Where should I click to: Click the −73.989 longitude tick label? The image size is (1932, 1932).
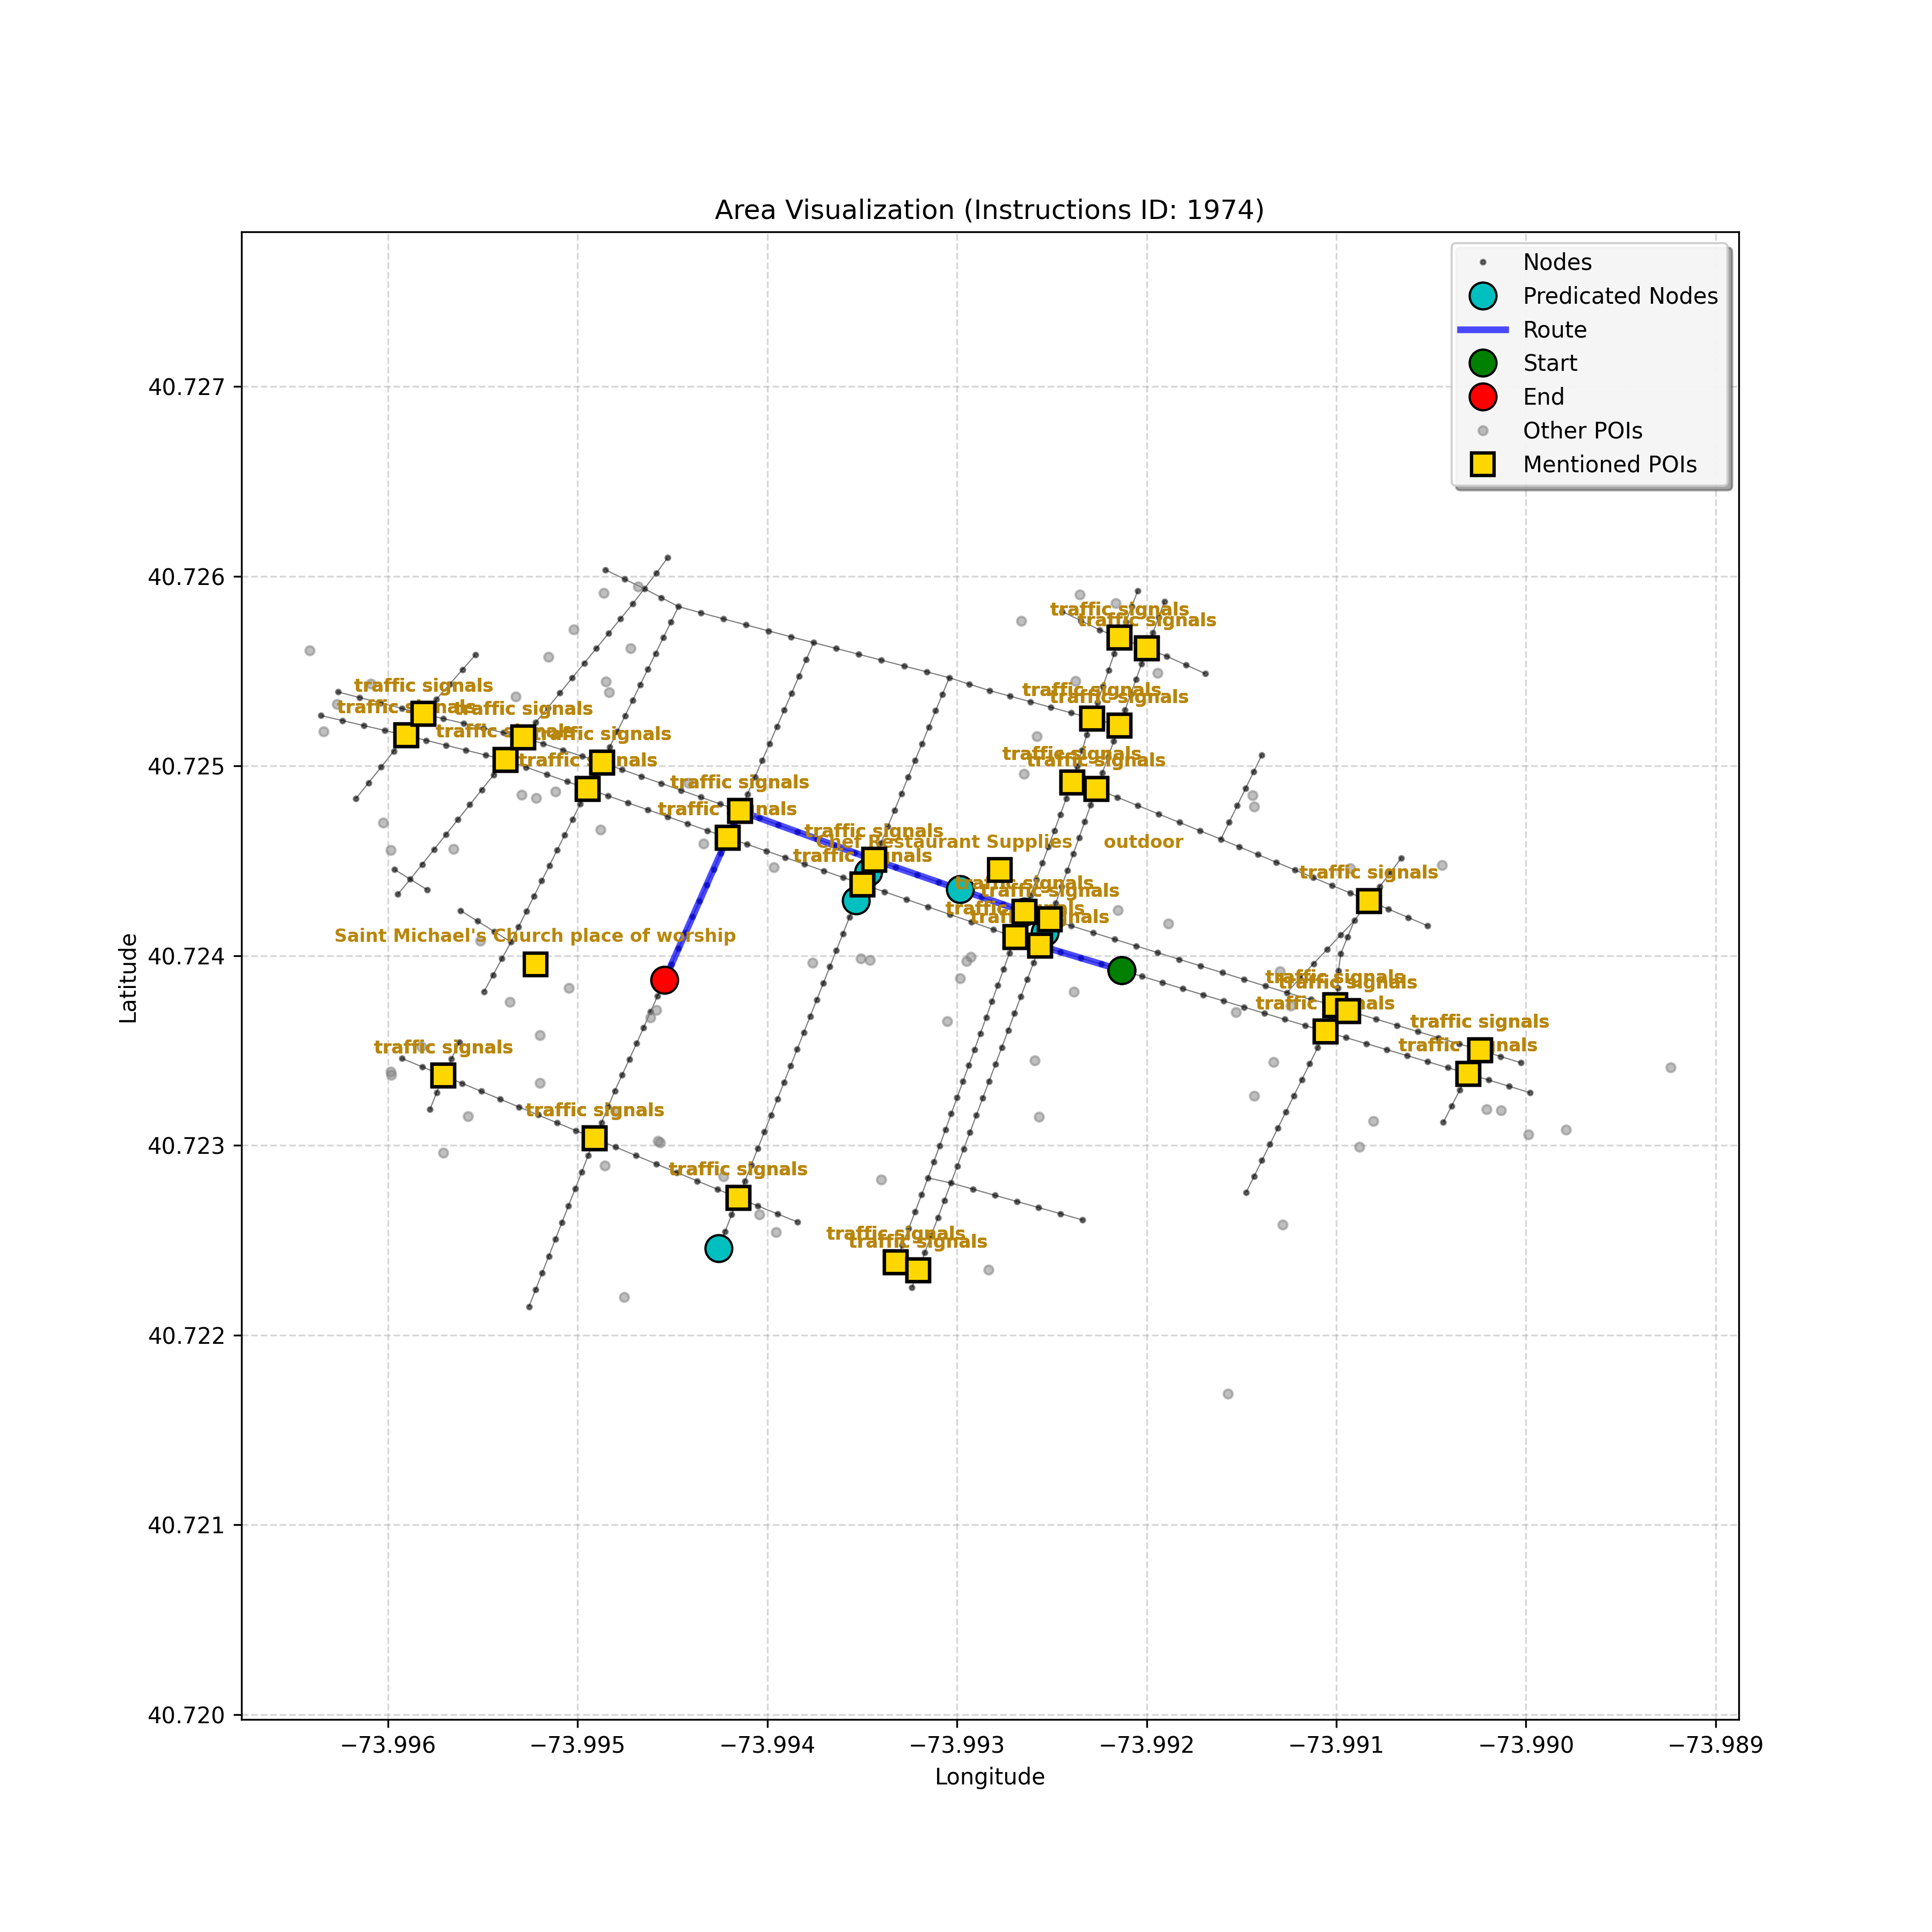pos(1715,1746)
